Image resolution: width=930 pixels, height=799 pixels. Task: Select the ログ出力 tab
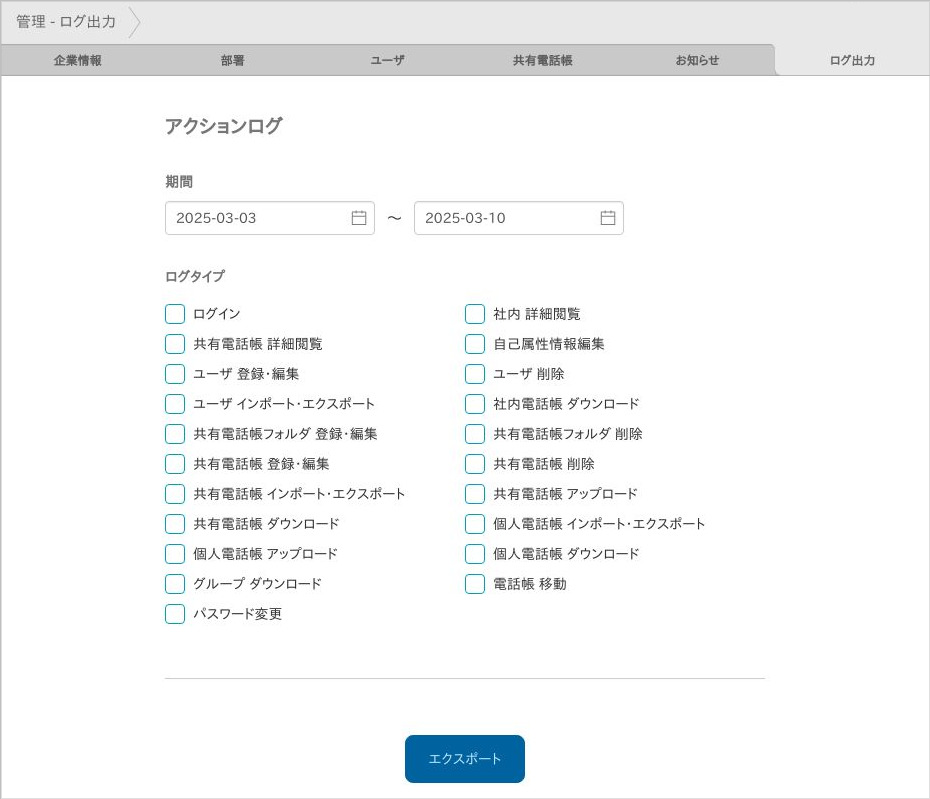[x=852, y=60]
